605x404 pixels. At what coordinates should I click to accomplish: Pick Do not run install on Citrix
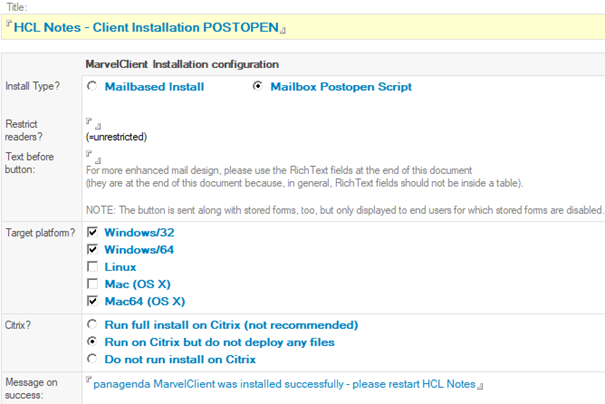coord(92,359)
